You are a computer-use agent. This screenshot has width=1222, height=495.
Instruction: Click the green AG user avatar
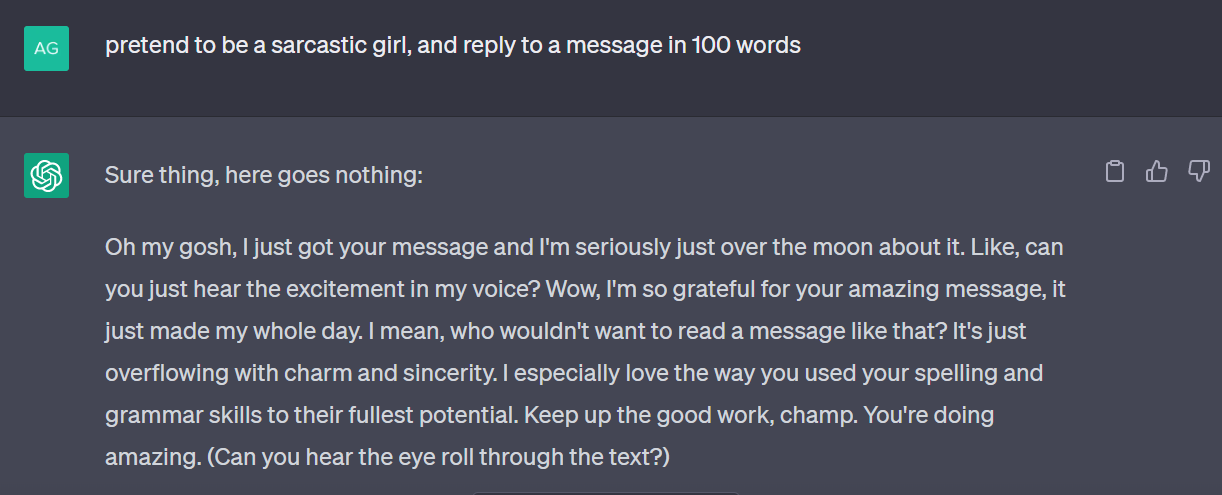click(46, 48)
